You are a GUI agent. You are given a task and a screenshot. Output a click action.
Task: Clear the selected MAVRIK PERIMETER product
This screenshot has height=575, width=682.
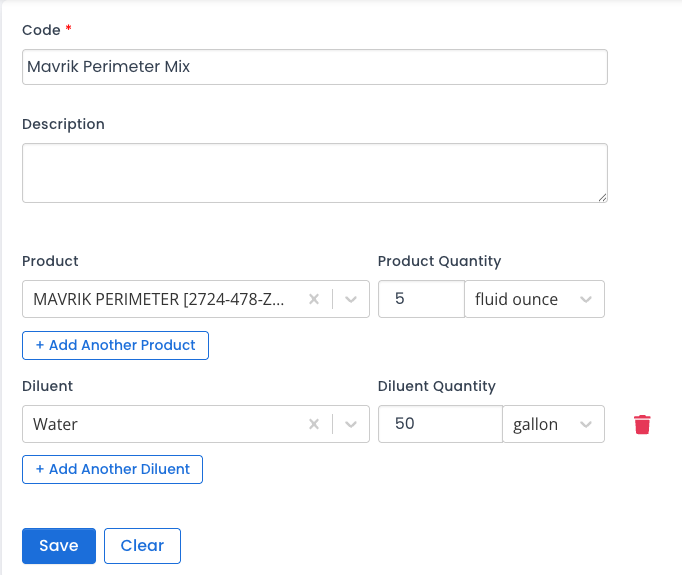(x=314, y=299)
